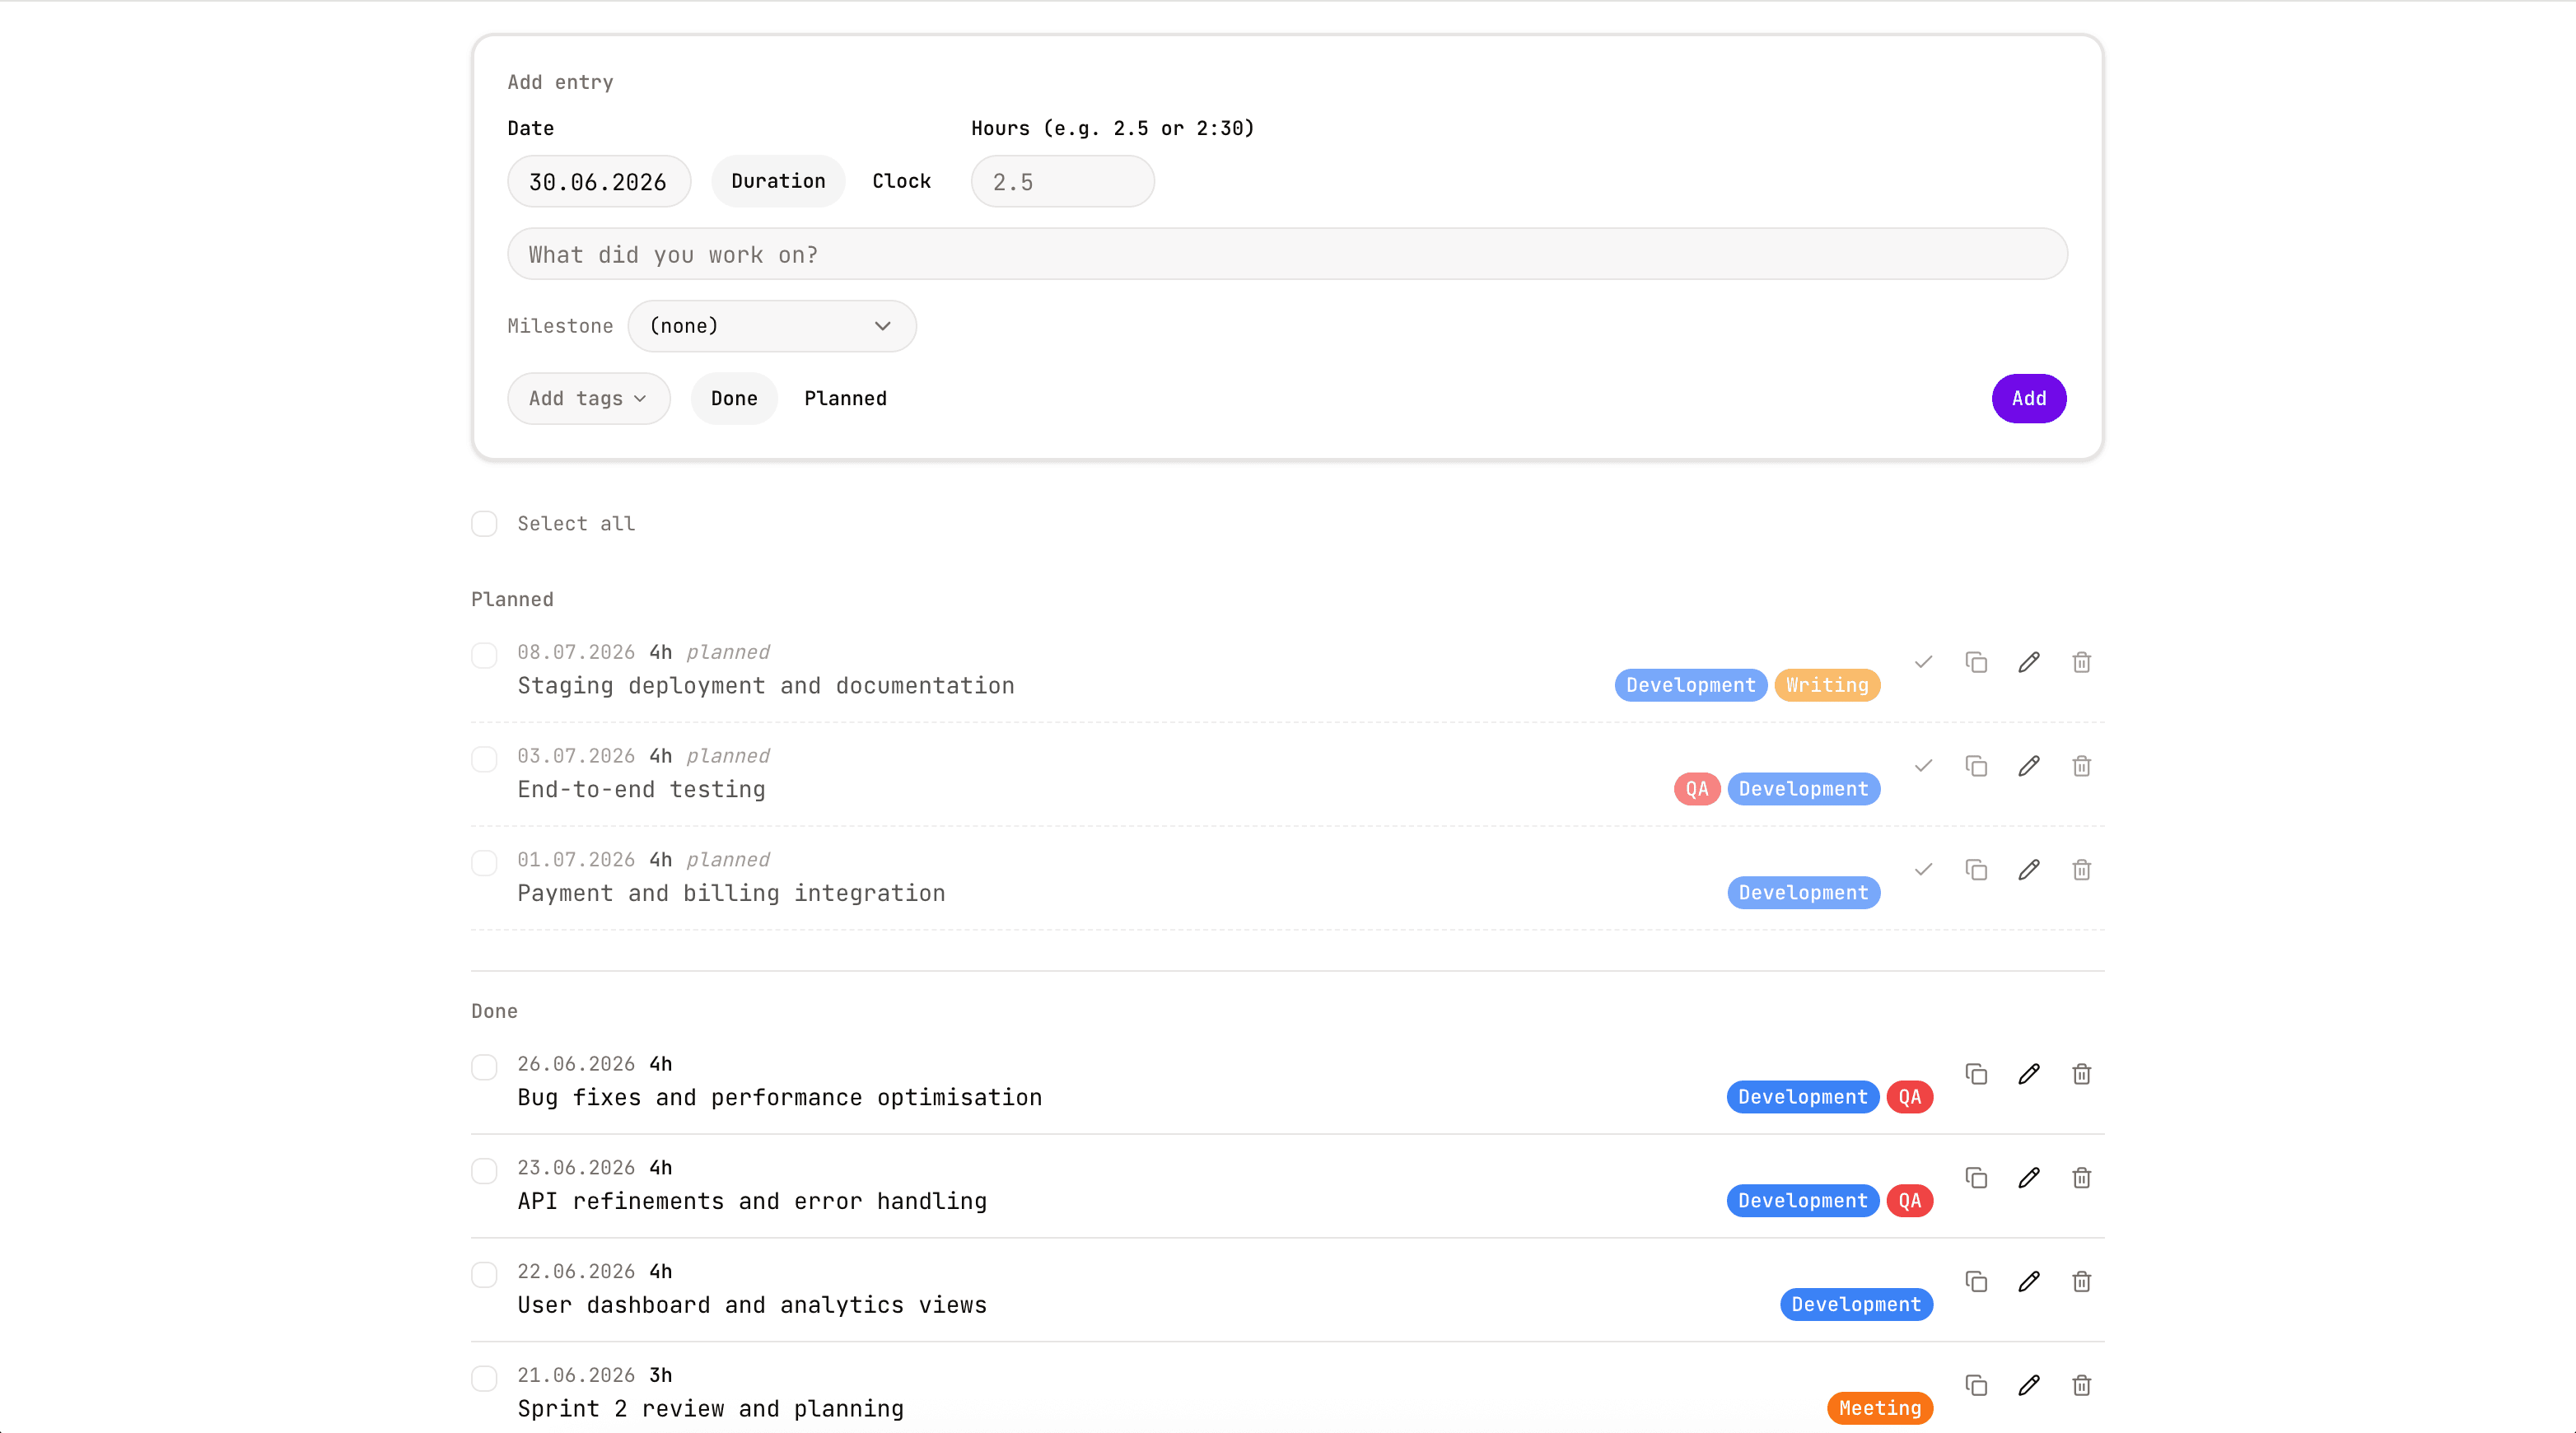
Task: Click the date 21.06.2026
Action: (x=576, y=1376)
